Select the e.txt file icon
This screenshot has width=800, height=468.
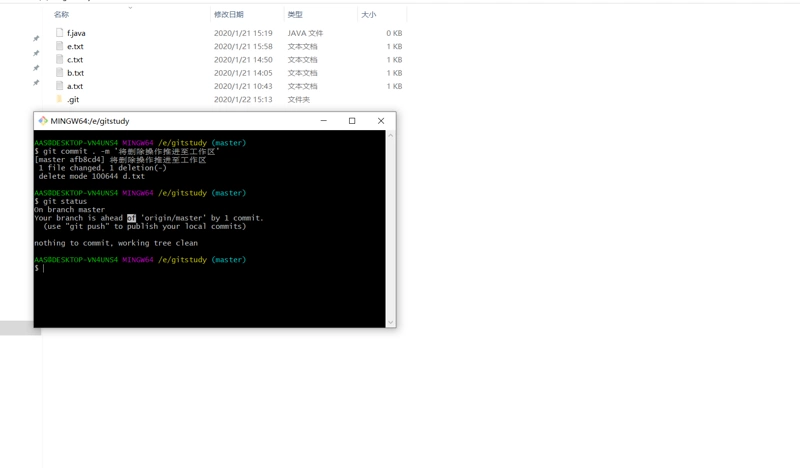(60, 46)
